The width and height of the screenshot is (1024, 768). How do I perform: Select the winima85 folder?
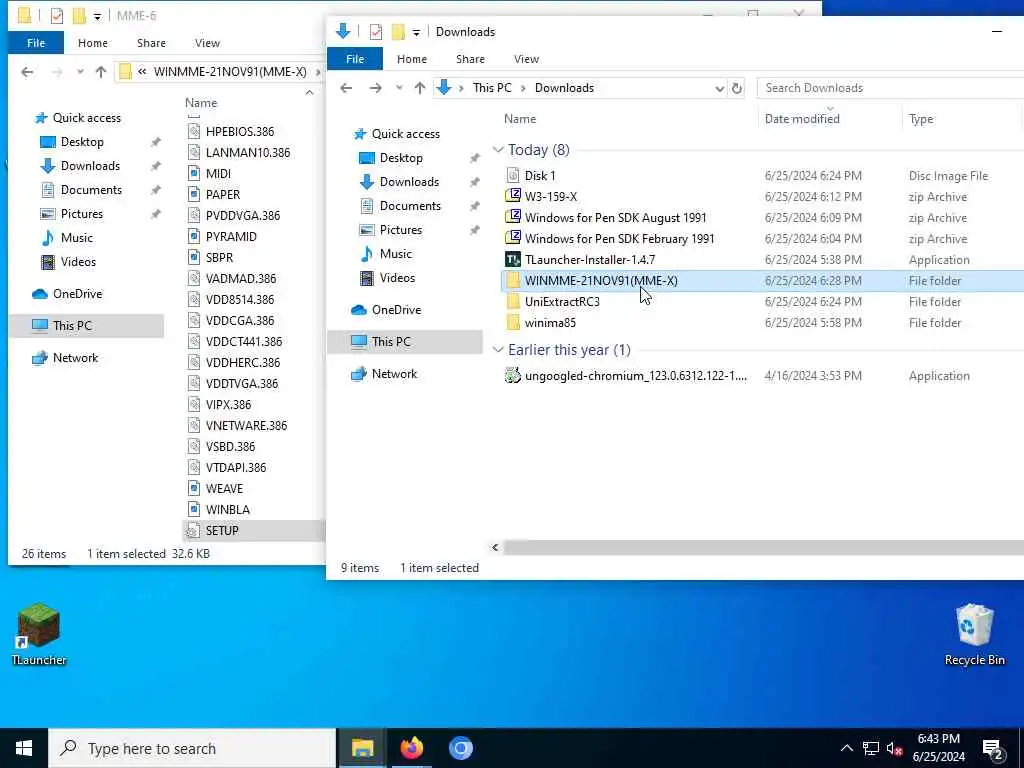click(550, 323)
